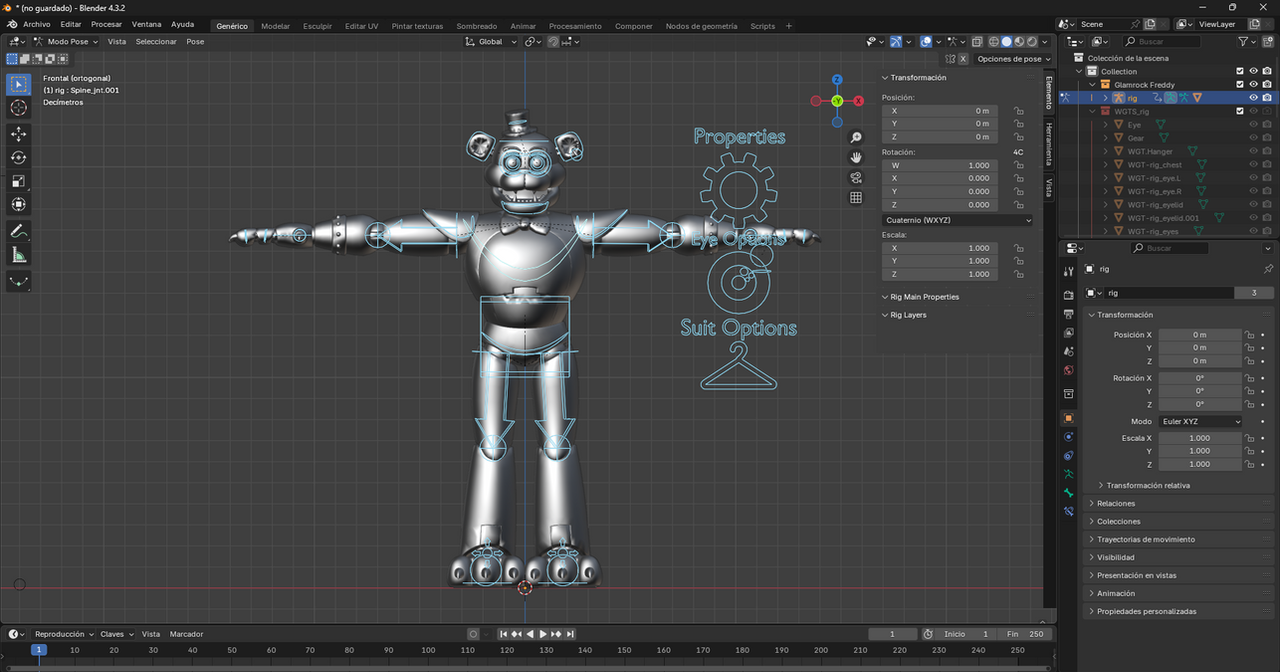This screenshot has width=1280, height=672.
Task: Open the Bone Constraints properties tab
Action: (x=1068, y=512)
